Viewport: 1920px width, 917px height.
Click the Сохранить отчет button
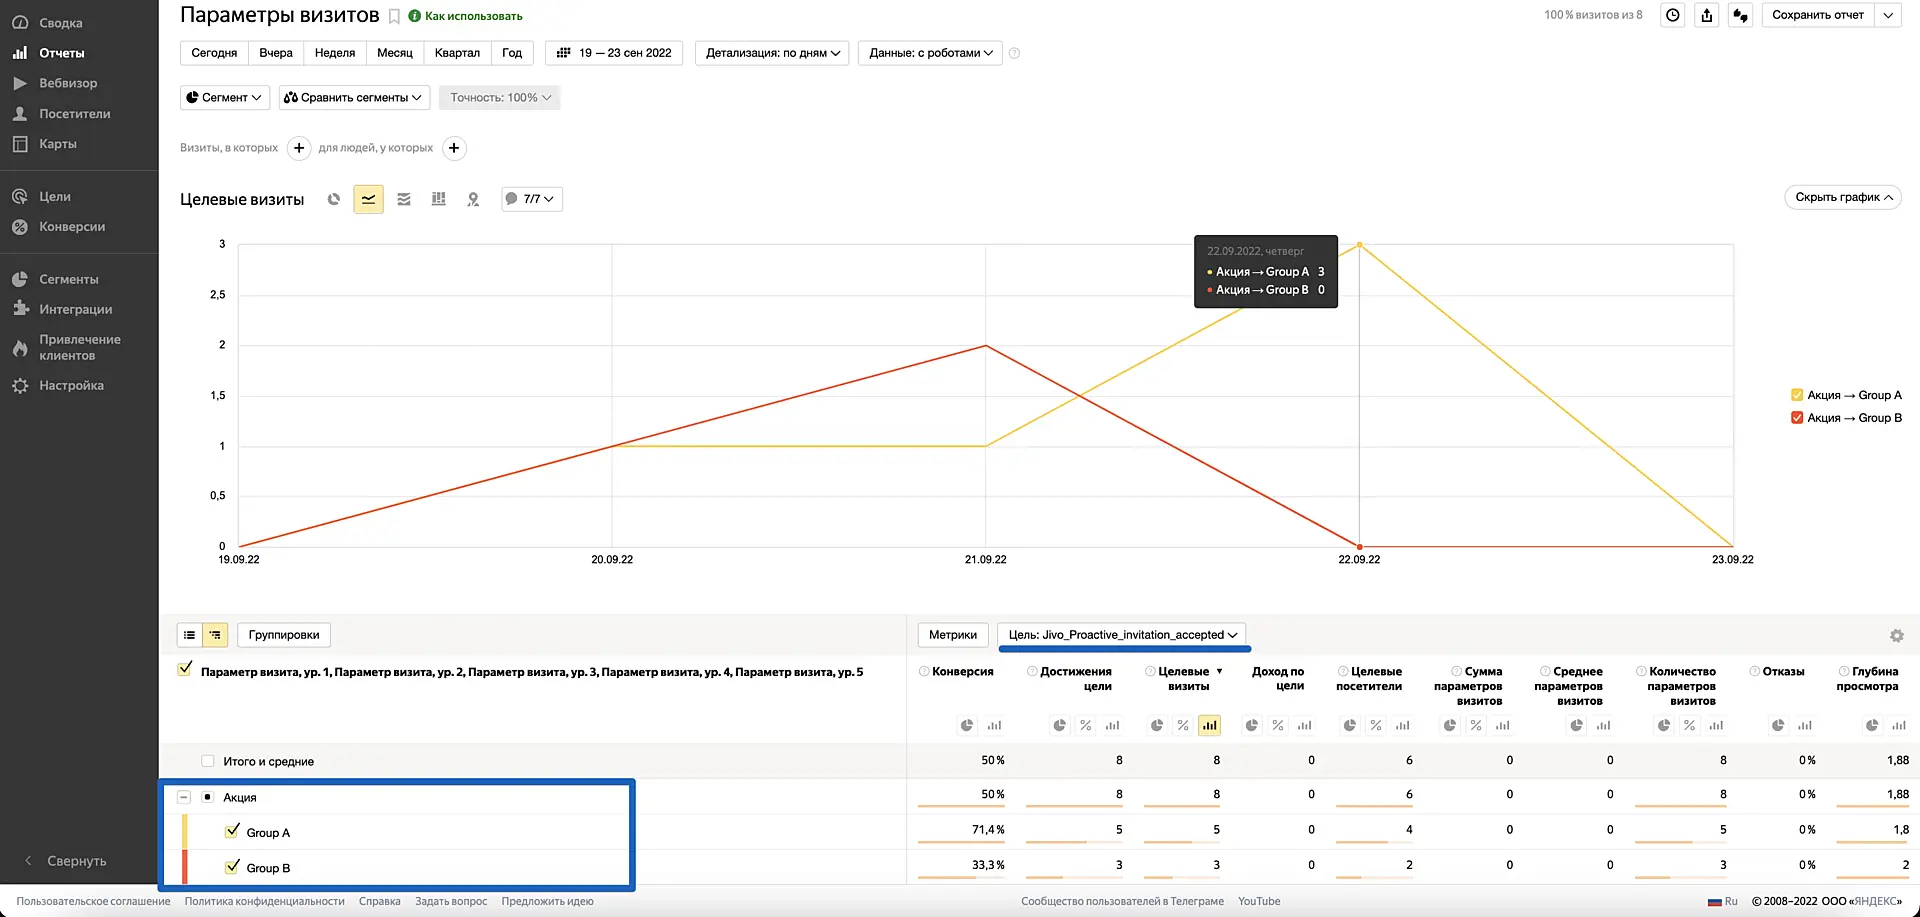(x=1817, y=15)
